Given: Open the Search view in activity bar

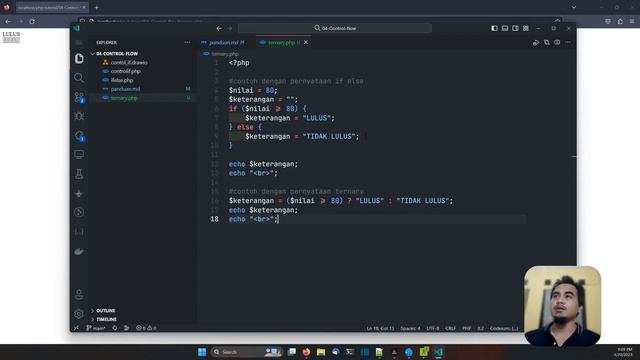Looking at the screenshot, I should coord(79,78).
